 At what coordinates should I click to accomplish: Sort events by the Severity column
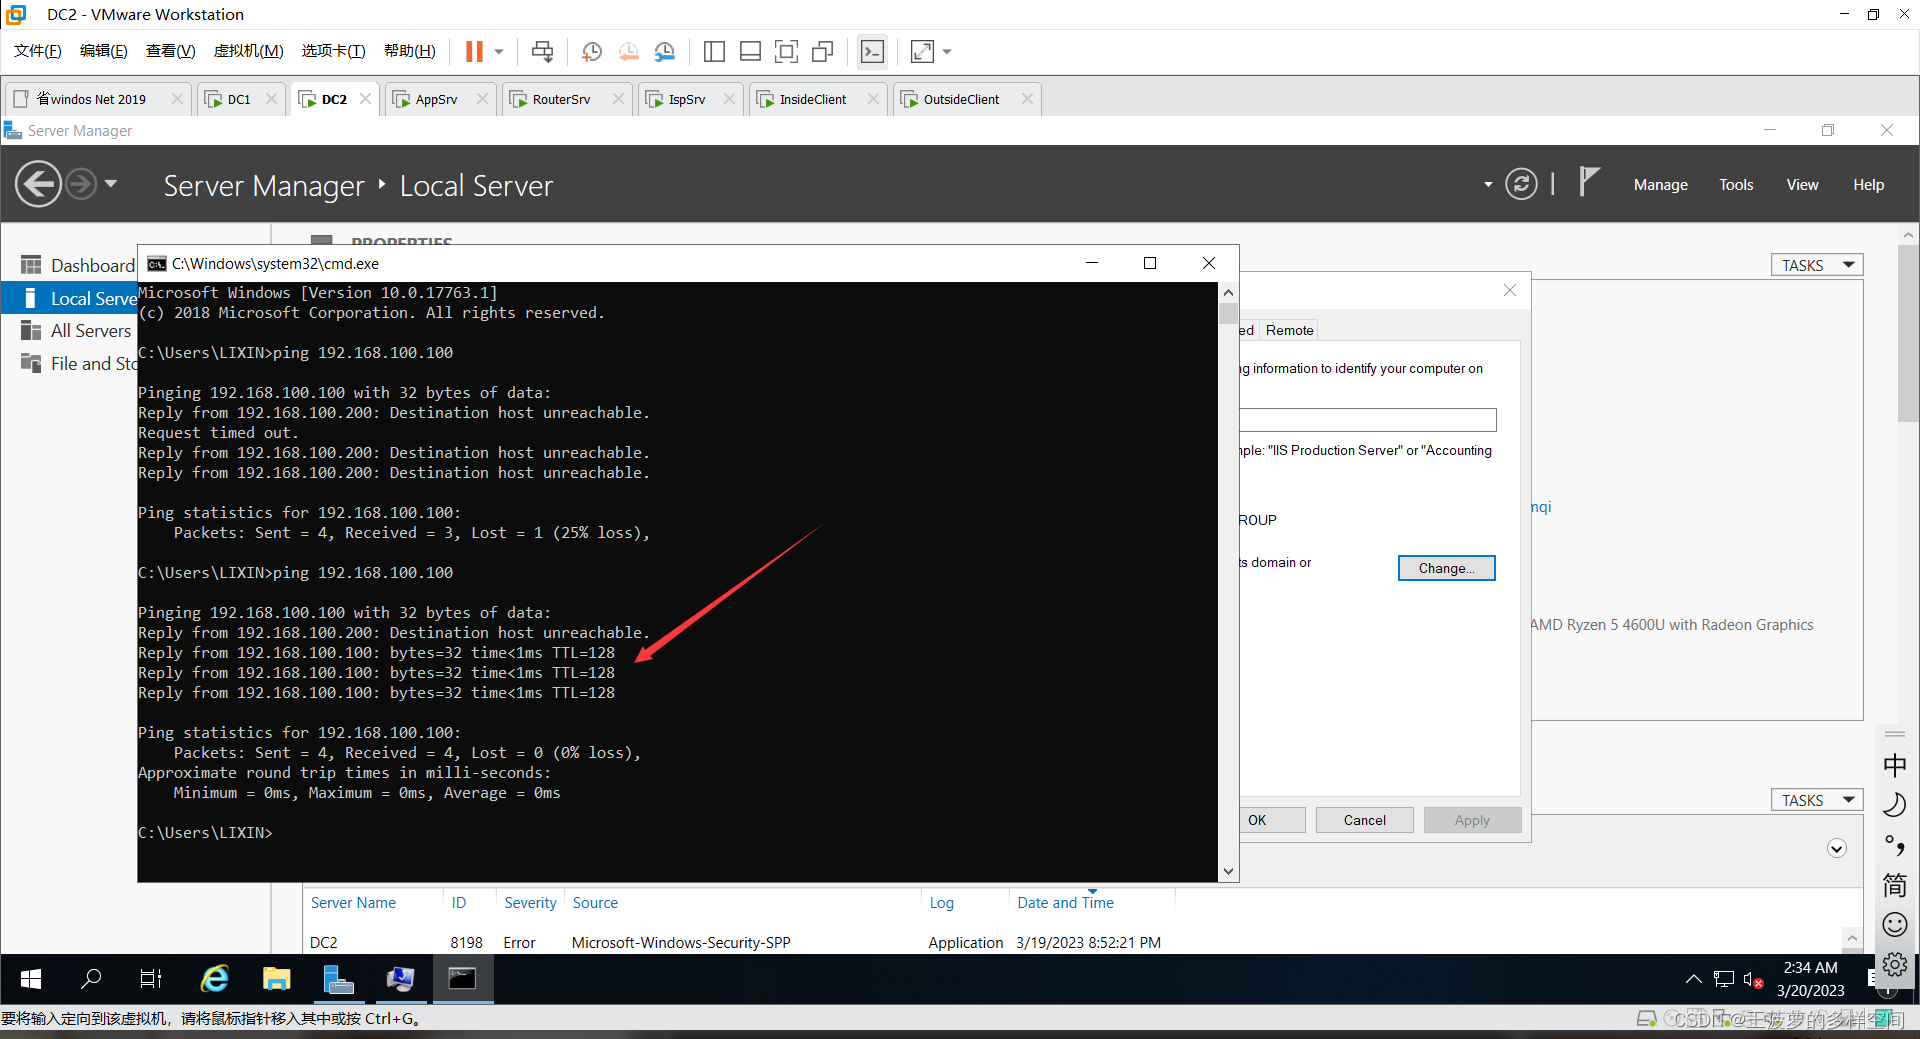coord(530,903)
